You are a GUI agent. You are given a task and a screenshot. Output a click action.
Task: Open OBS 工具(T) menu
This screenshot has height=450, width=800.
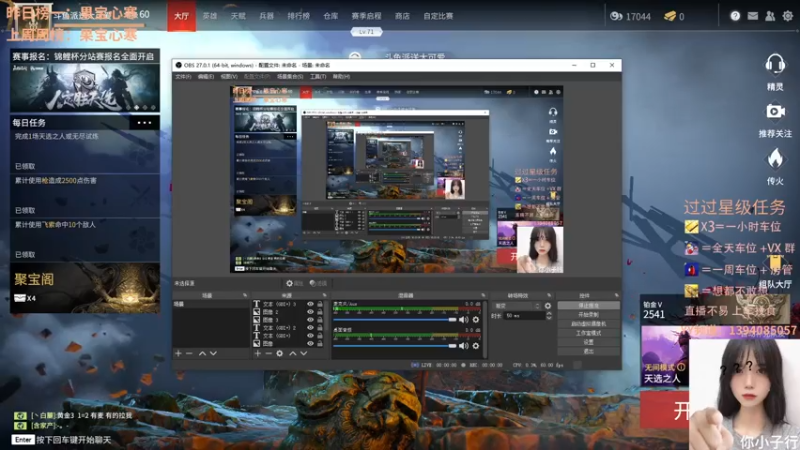click(318, 77)
